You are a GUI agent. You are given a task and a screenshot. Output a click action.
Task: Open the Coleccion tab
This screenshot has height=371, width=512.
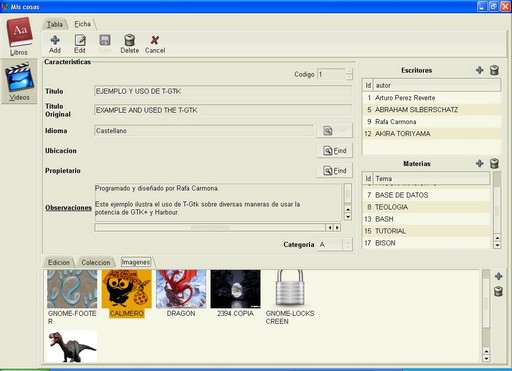96,262
